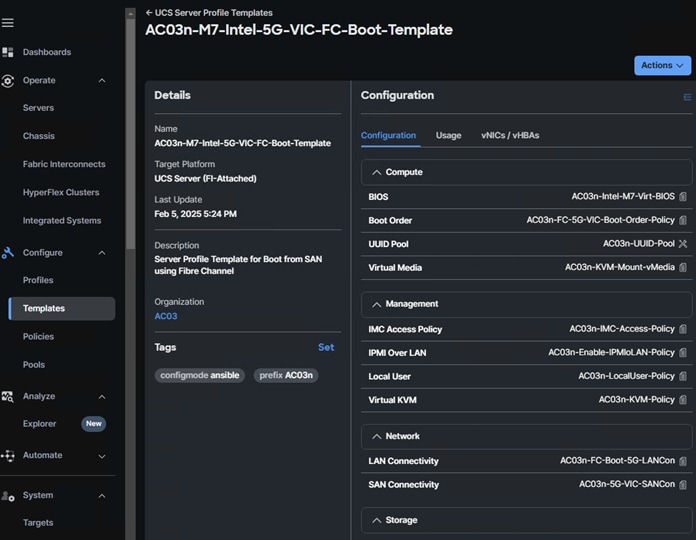Click the policy icon beside AC03n-LocalUser-Policy
The height and width of the screenshot is (540, 696).
point(683,376)
